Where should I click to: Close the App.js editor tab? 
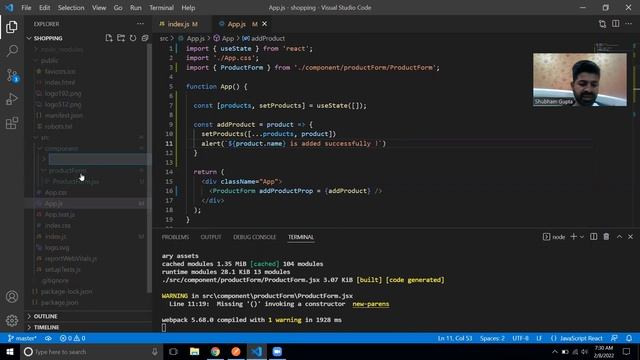(x=264, y=24)
